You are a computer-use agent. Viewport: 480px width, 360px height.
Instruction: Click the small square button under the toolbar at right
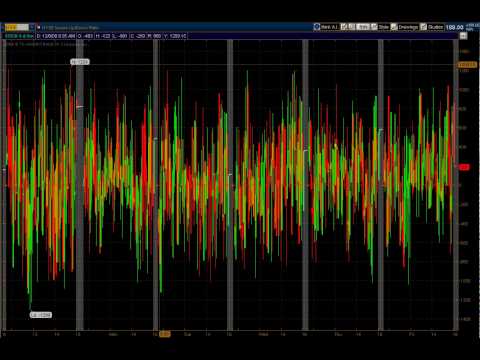pos(463,36)
